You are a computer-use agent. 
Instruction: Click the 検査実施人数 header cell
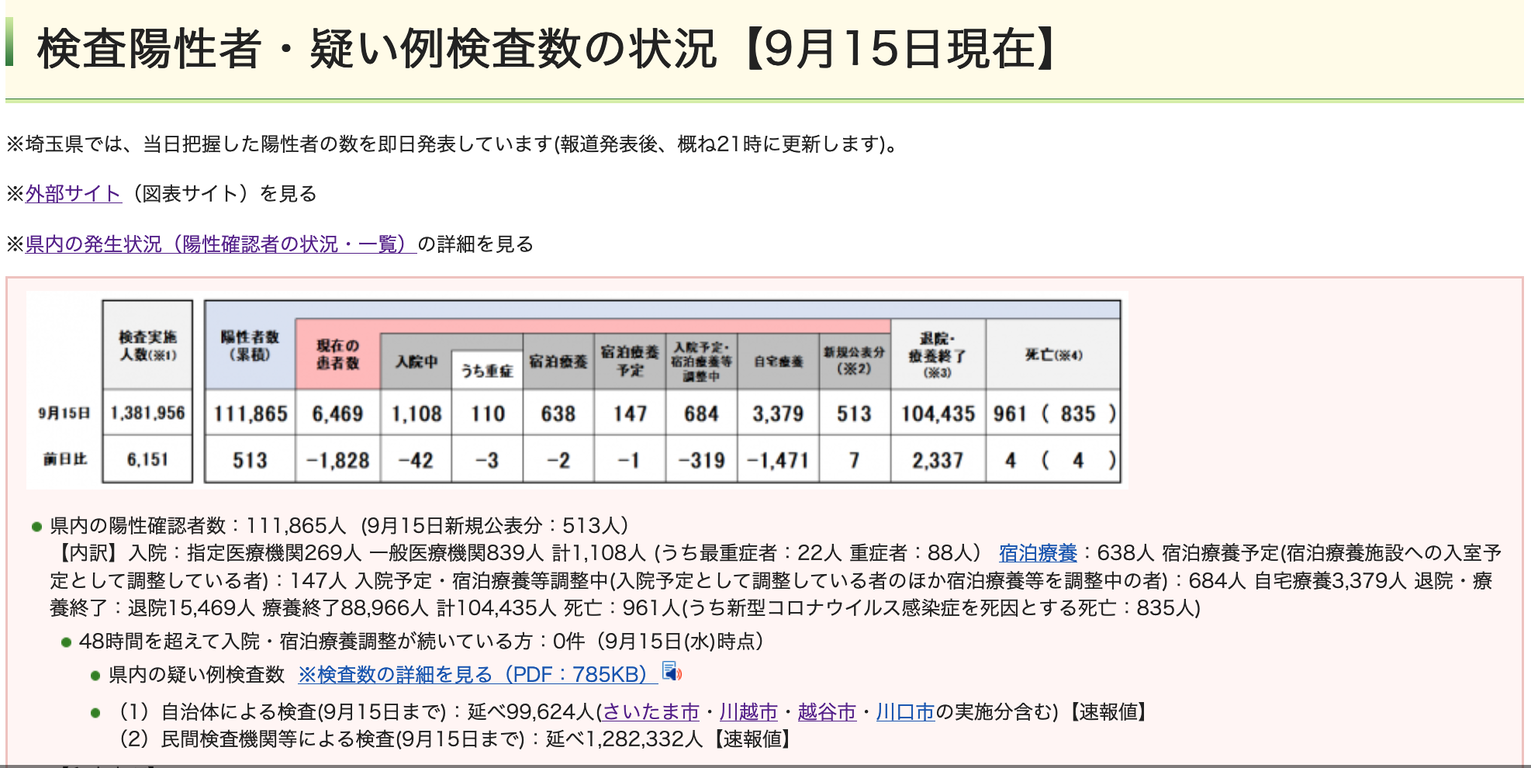(x=148, y=344)
